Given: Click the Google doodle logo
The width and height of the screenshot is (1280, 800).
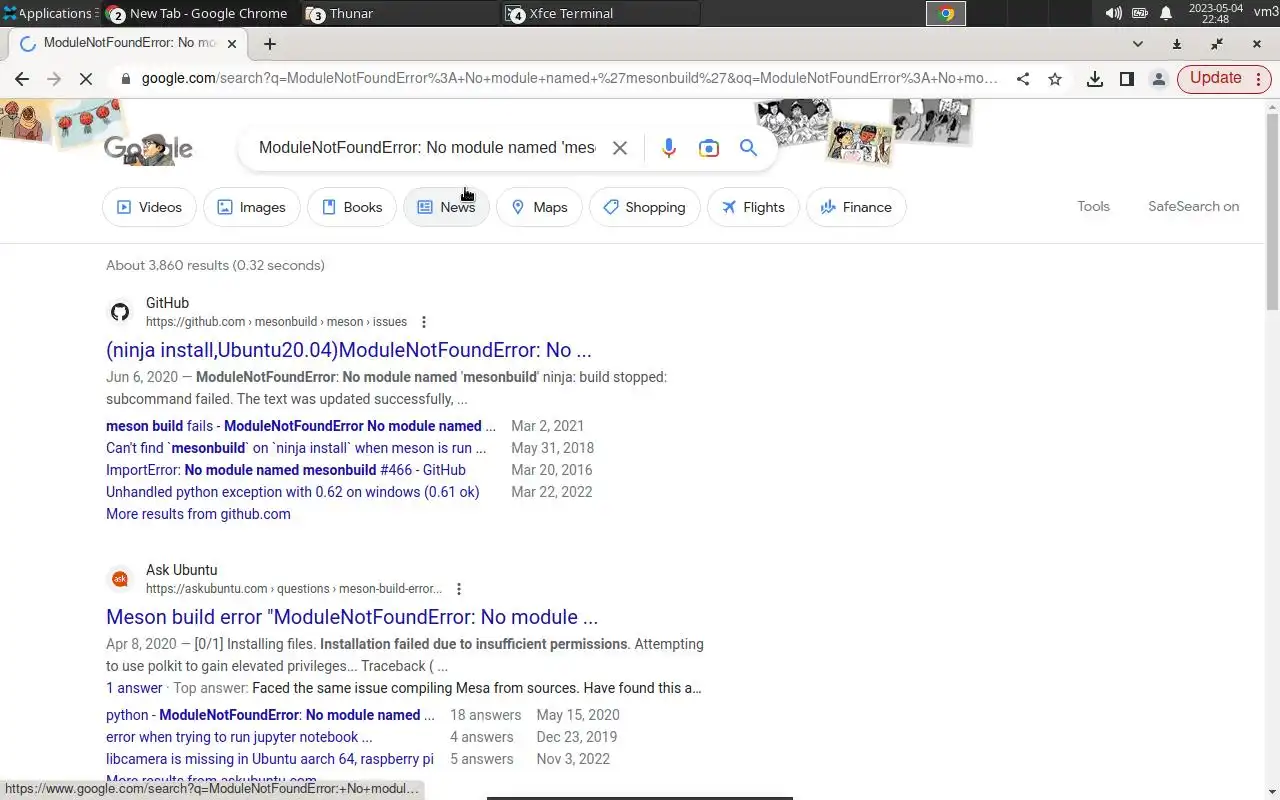Looking at the screenshot, I should pos(148,149).
